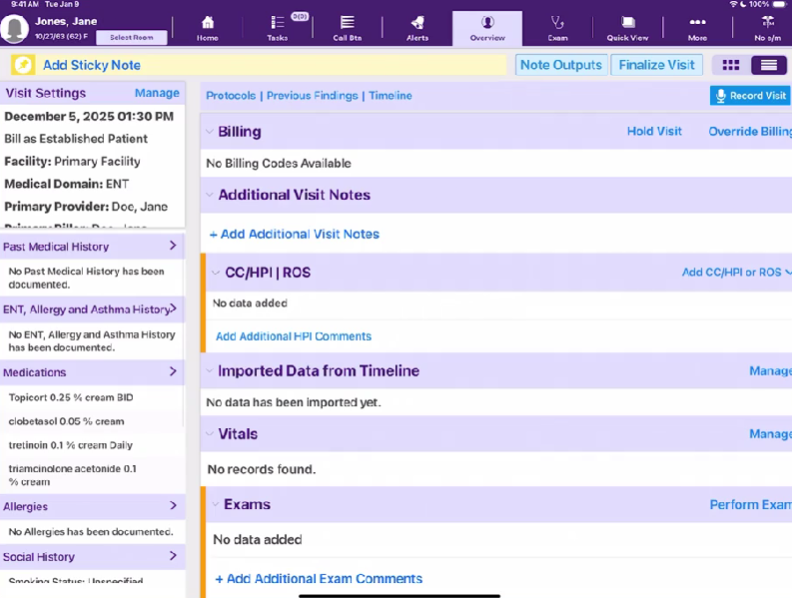Click patient name Jones, Jane

pyautogui.click(x=66, y=21)
